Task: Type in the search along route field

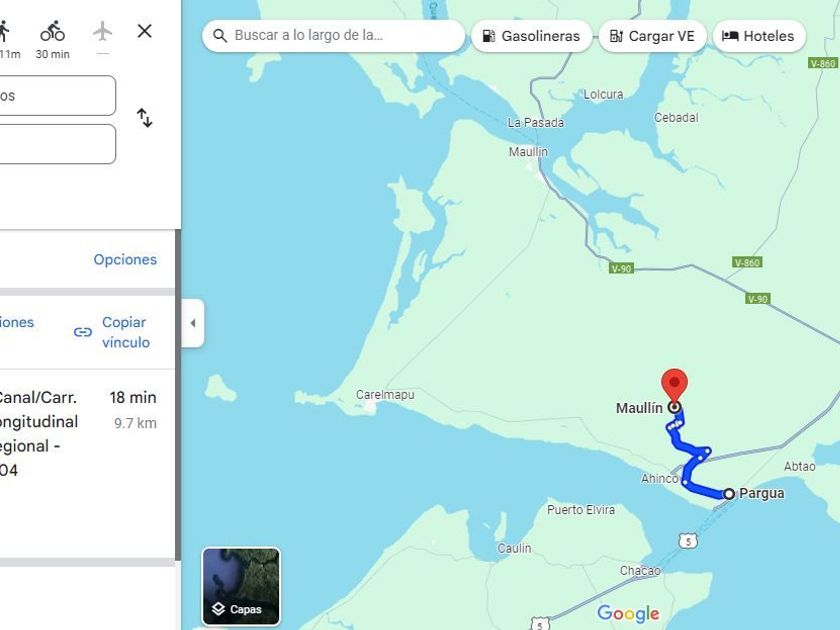Action: coord(340,36)
